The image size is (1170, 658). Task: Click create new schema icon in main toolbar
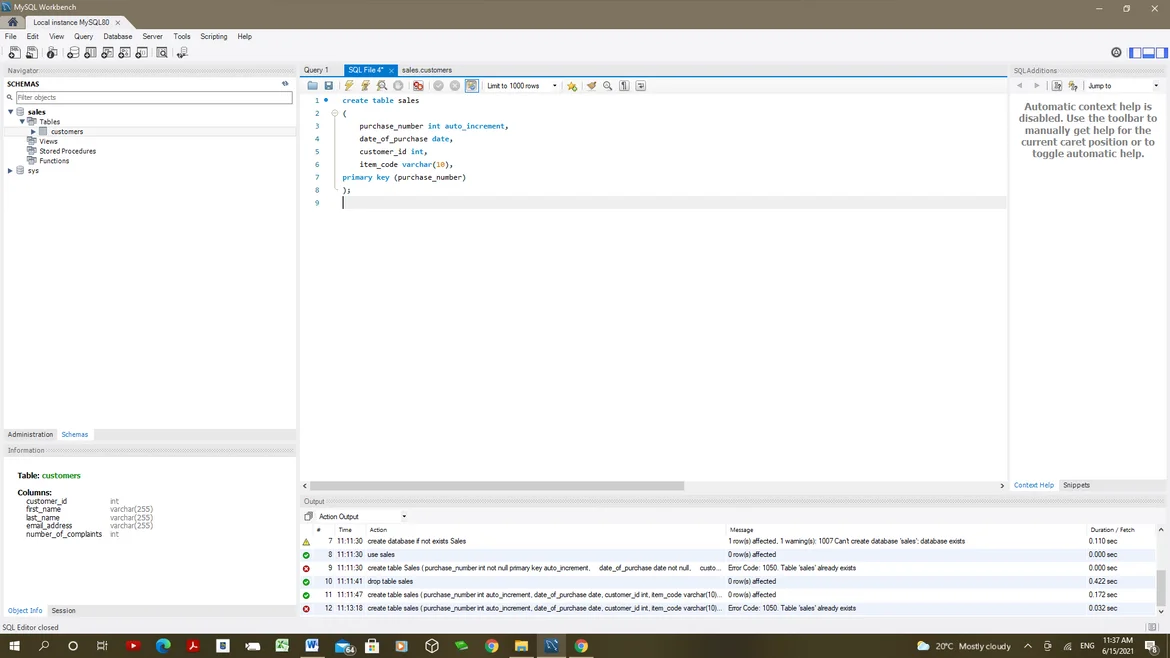point(73,53)
